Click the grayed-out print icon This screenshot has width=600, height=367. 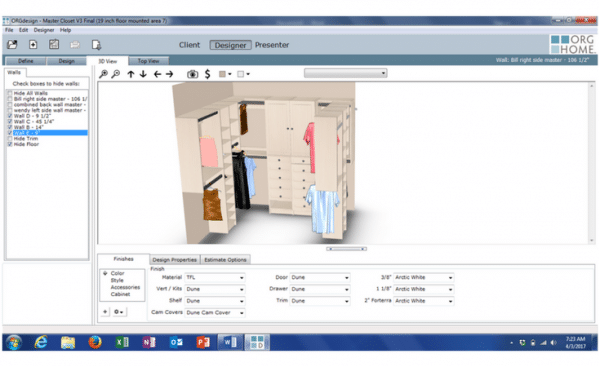(75, 45)
